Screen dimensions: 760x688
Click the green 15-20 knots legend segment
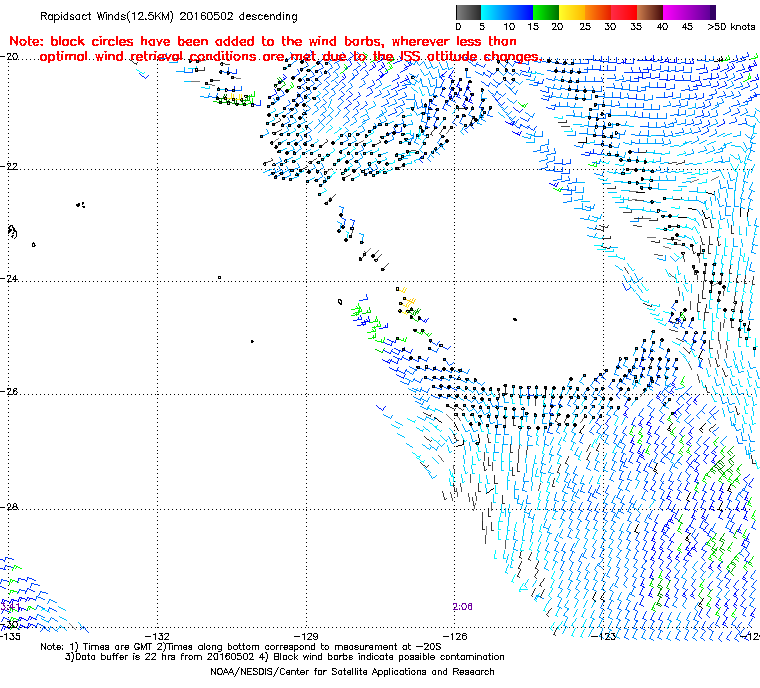pyautogui.click(x=546, y=12)
